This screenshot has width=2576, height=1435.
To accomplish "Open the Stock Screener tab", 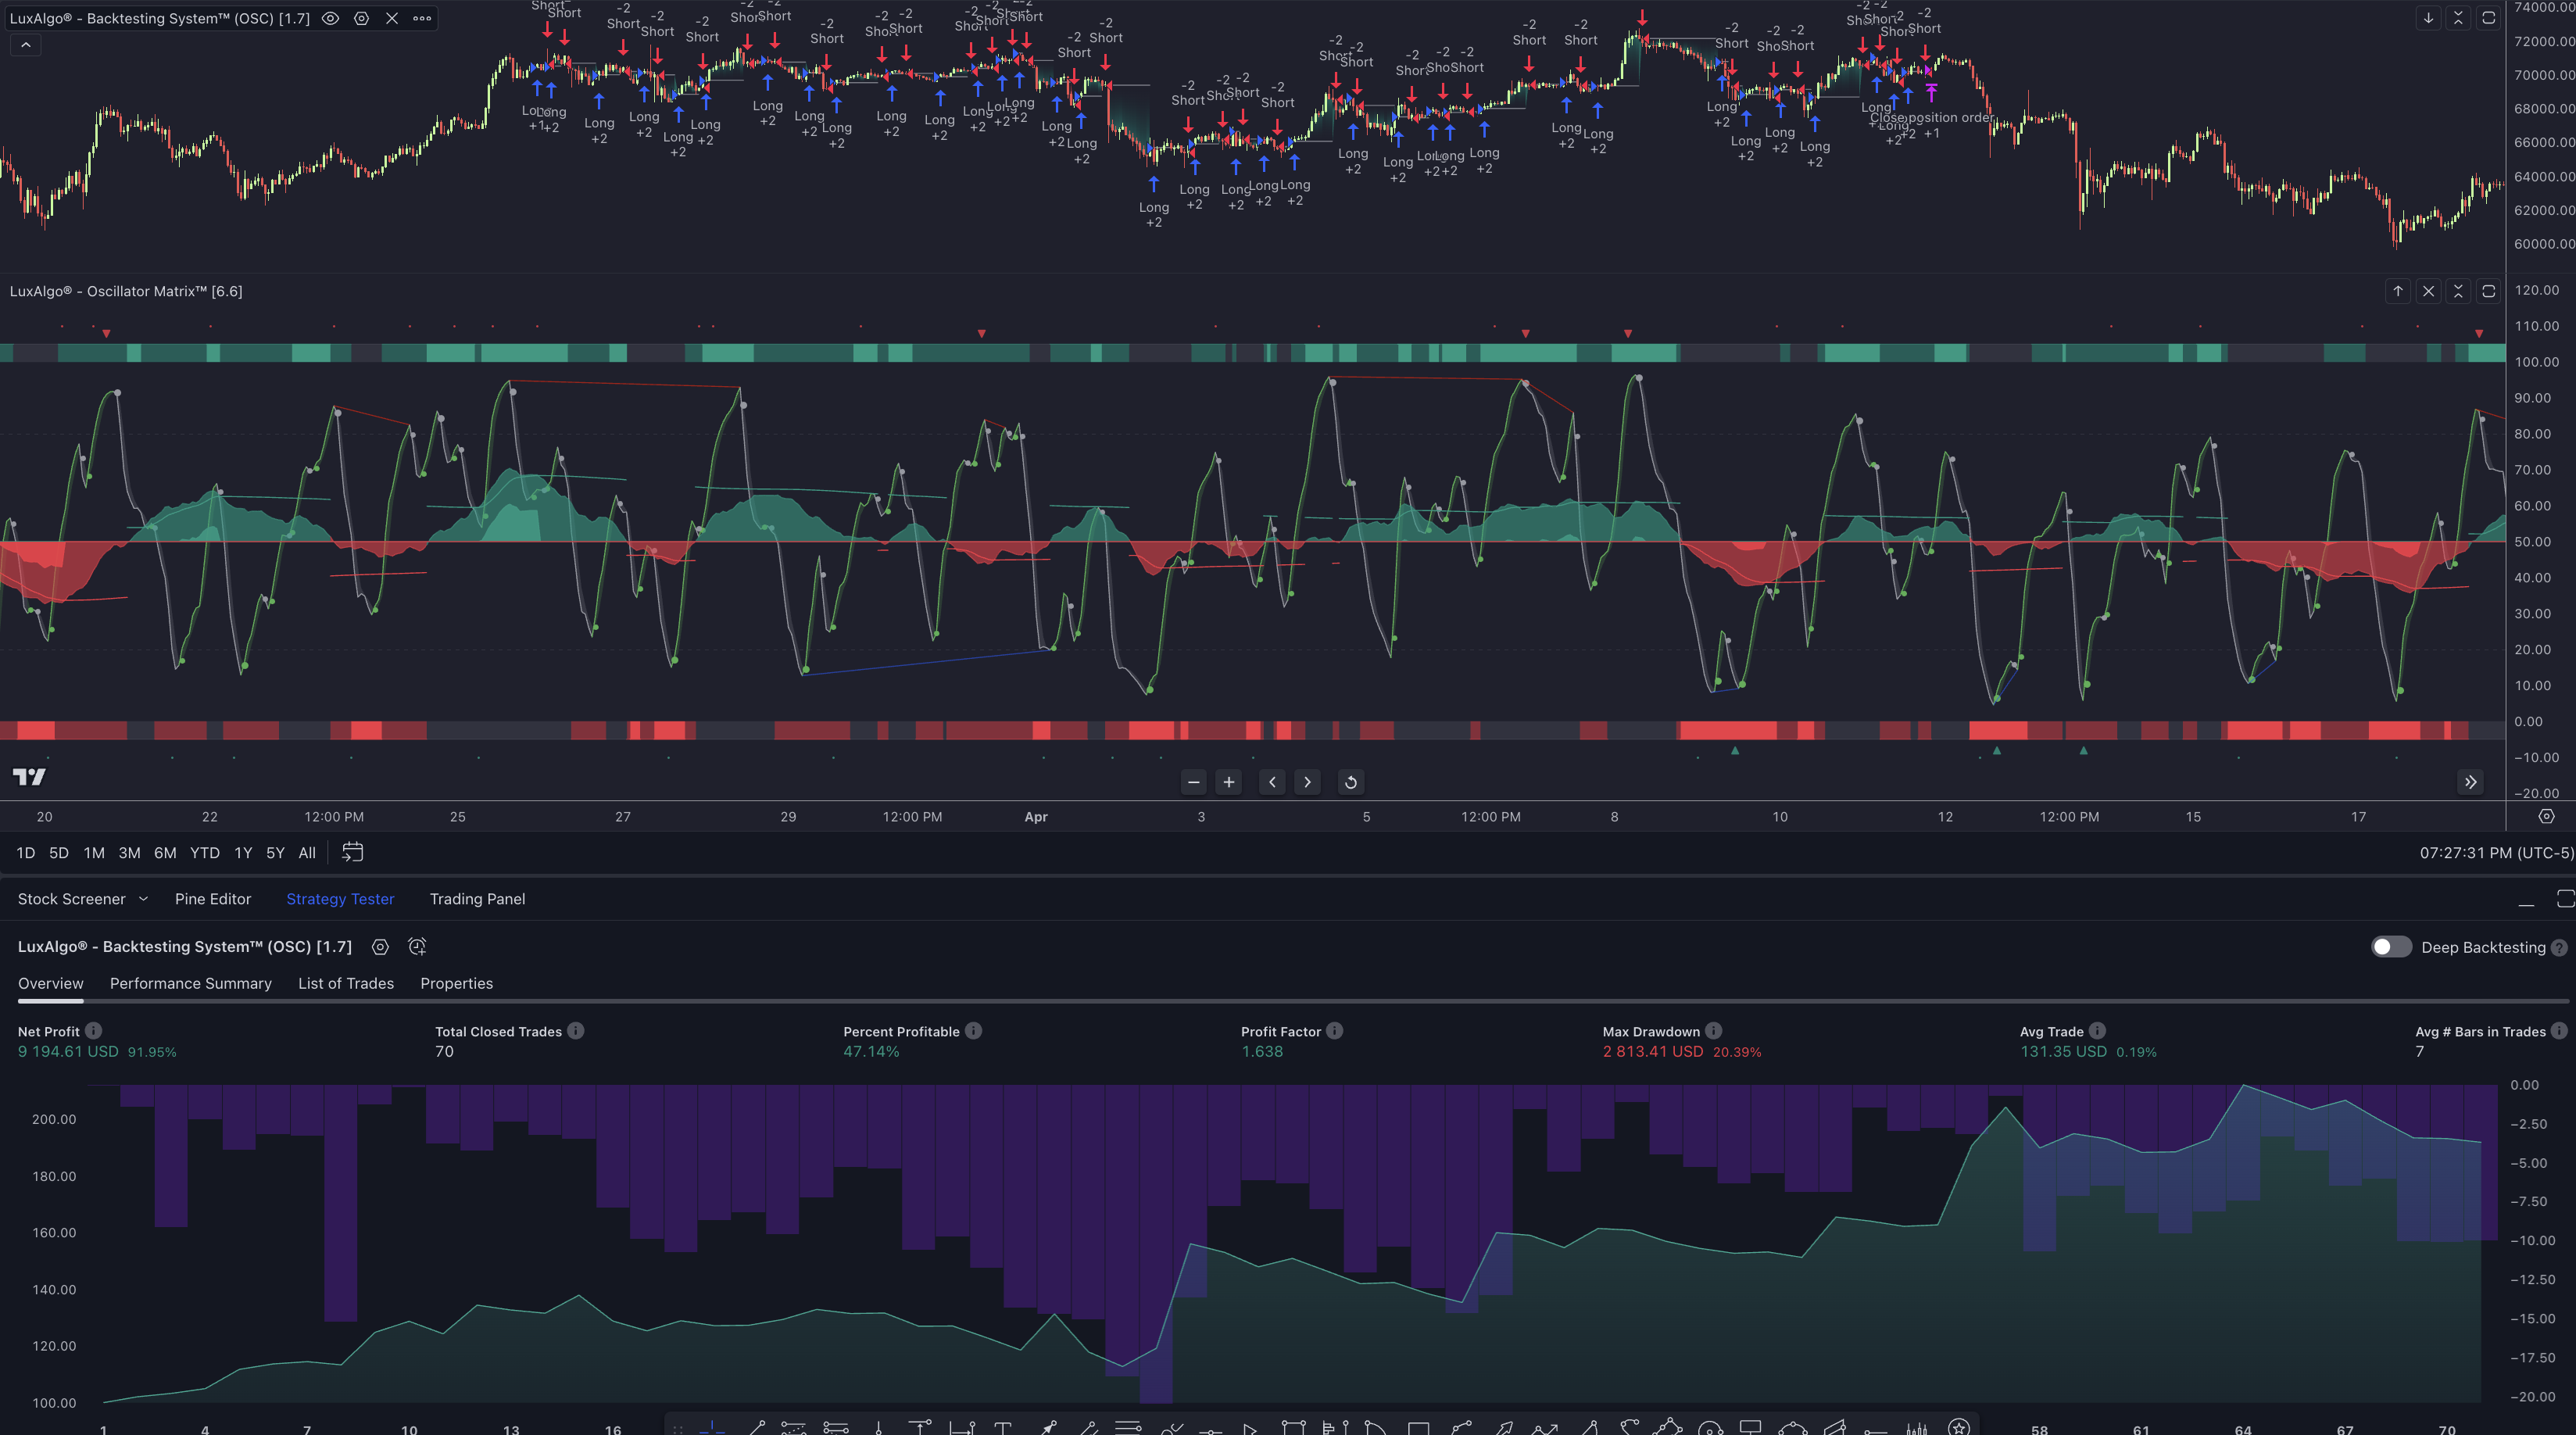I will (71, 899).
